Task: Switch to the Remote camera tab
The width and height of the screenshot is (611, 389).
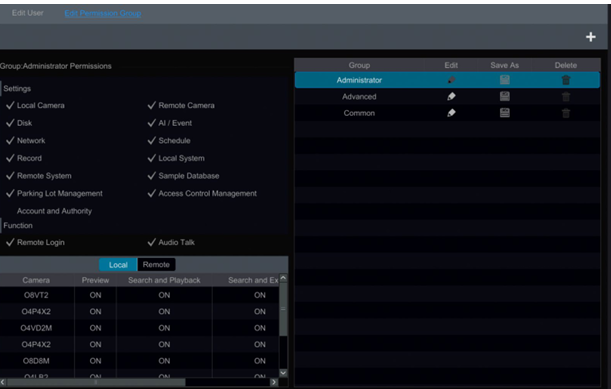Action: point(156,265)
